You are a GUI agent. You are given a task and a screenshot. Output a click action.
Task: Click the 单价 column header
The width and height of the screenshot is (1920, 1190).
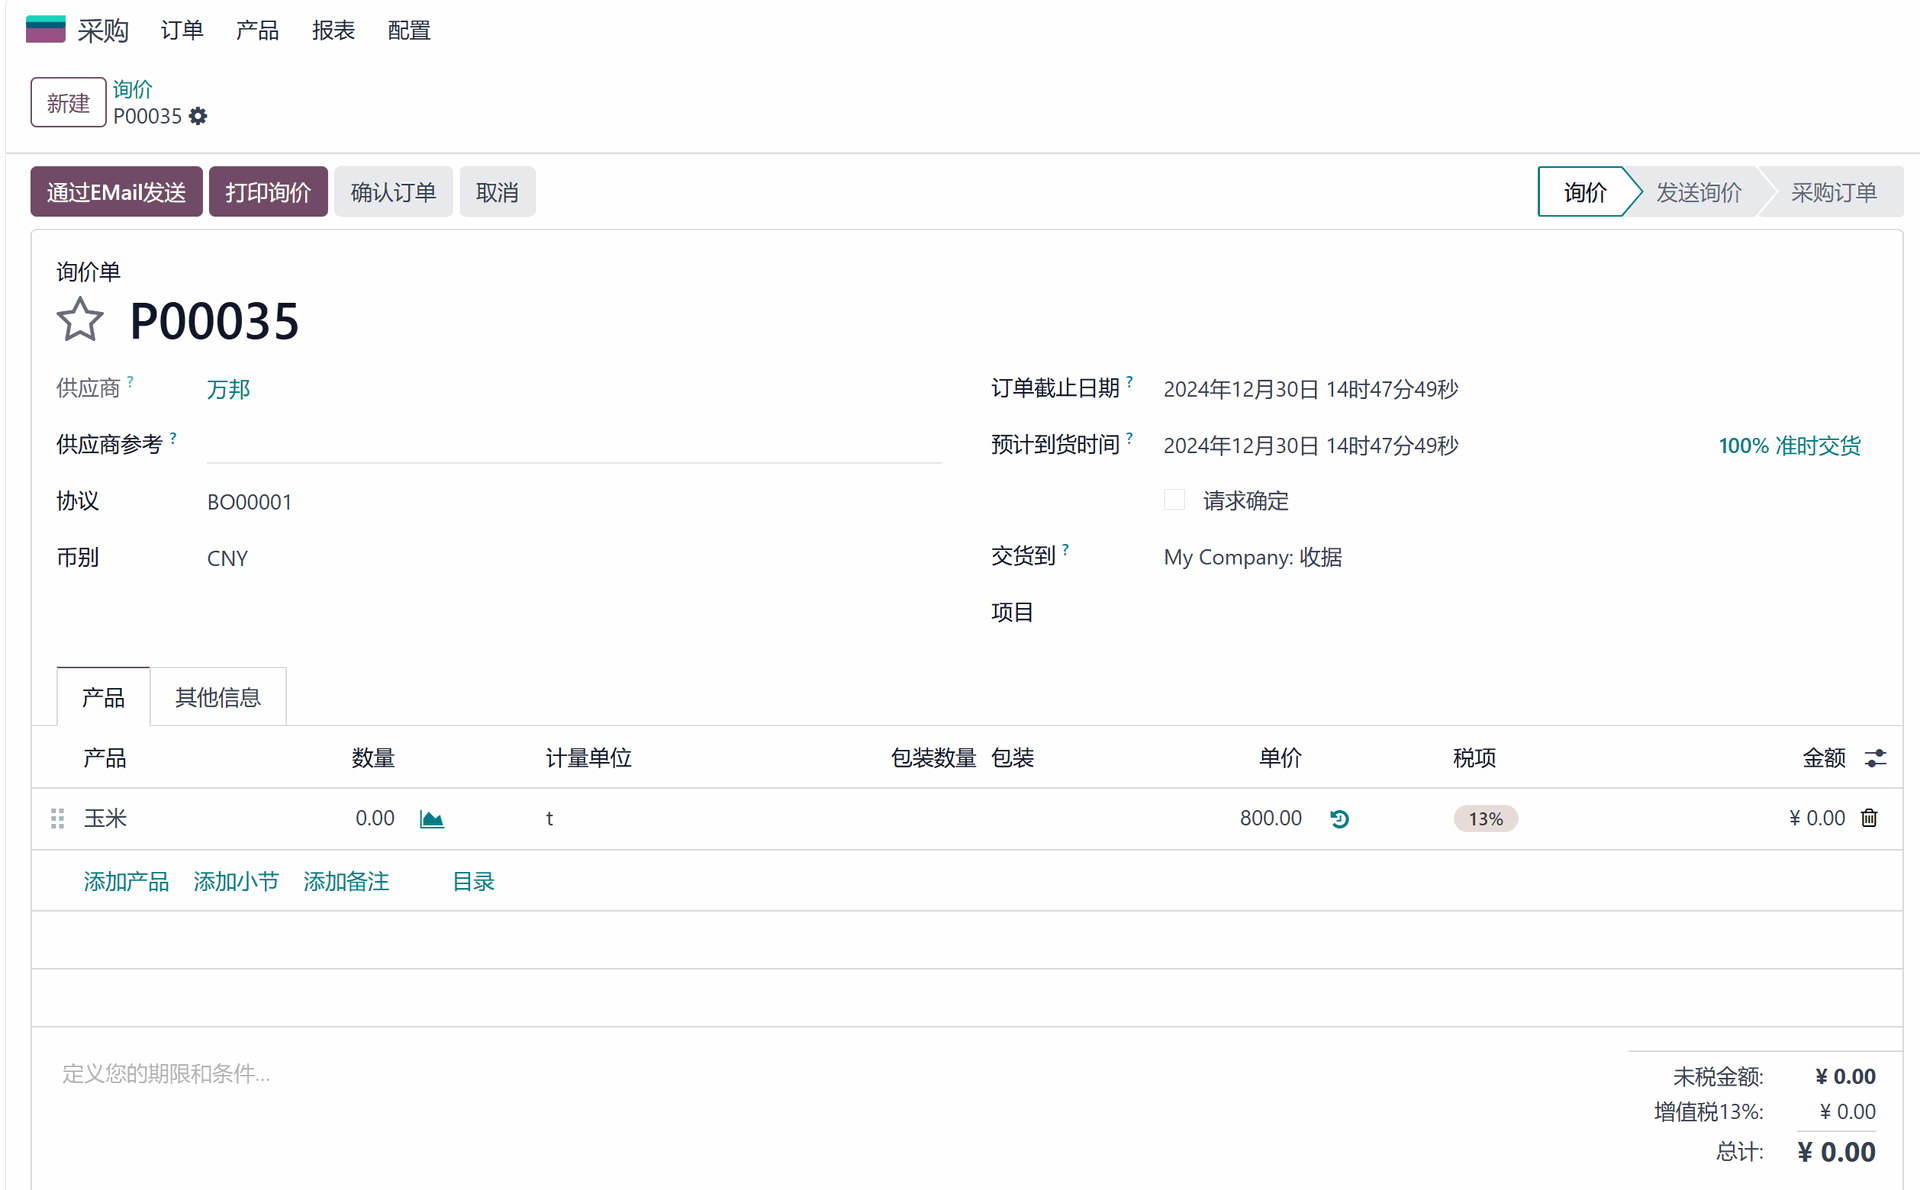click(x=1280, y=758)
